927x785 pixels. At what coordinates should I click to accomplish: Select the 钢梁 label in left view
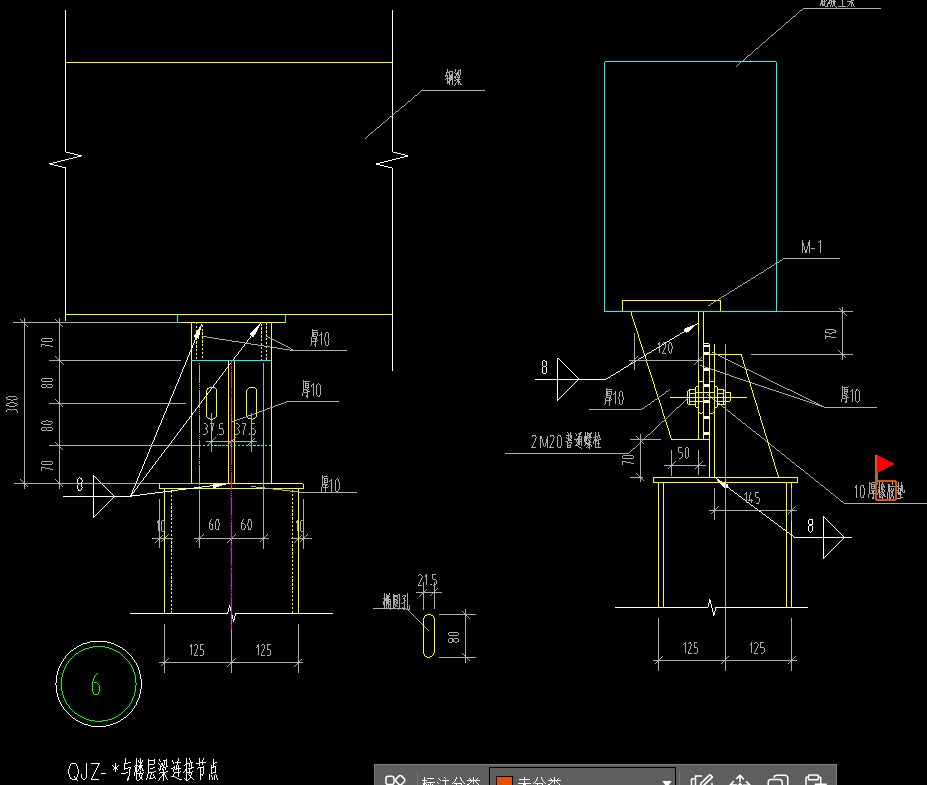coord(453,77)
